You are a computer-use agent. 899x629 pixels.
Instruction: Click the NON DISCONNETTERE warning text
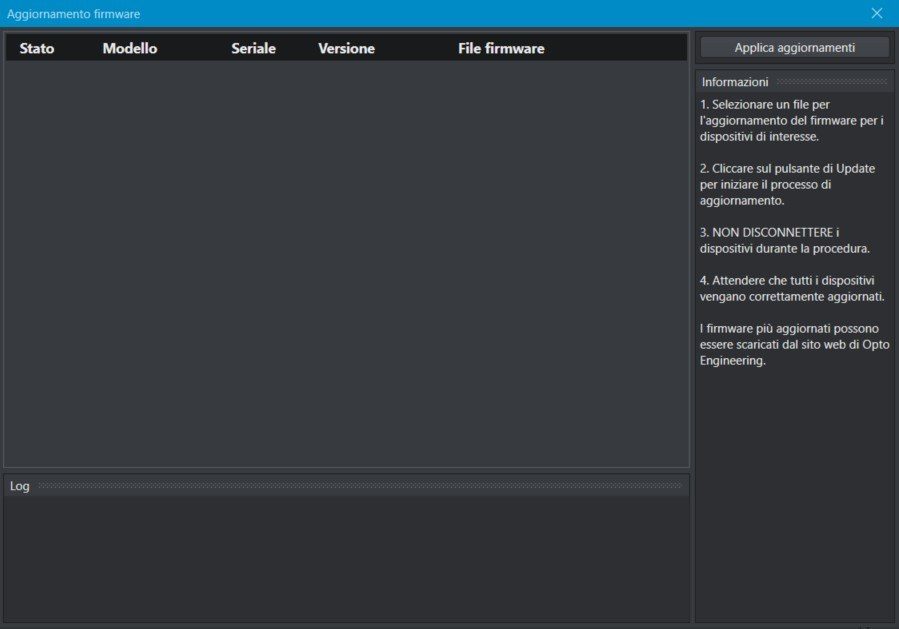click(x=785, y=240)
